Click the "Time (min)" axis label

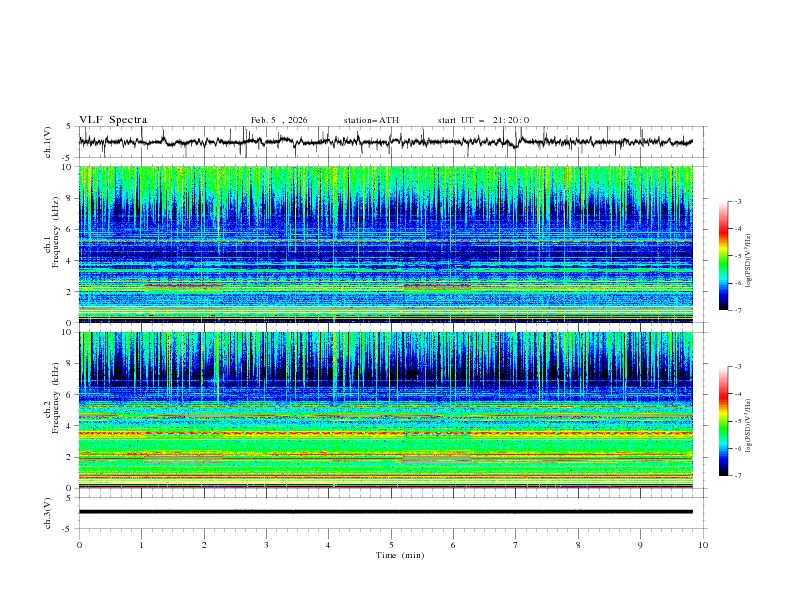click(400, 555)
